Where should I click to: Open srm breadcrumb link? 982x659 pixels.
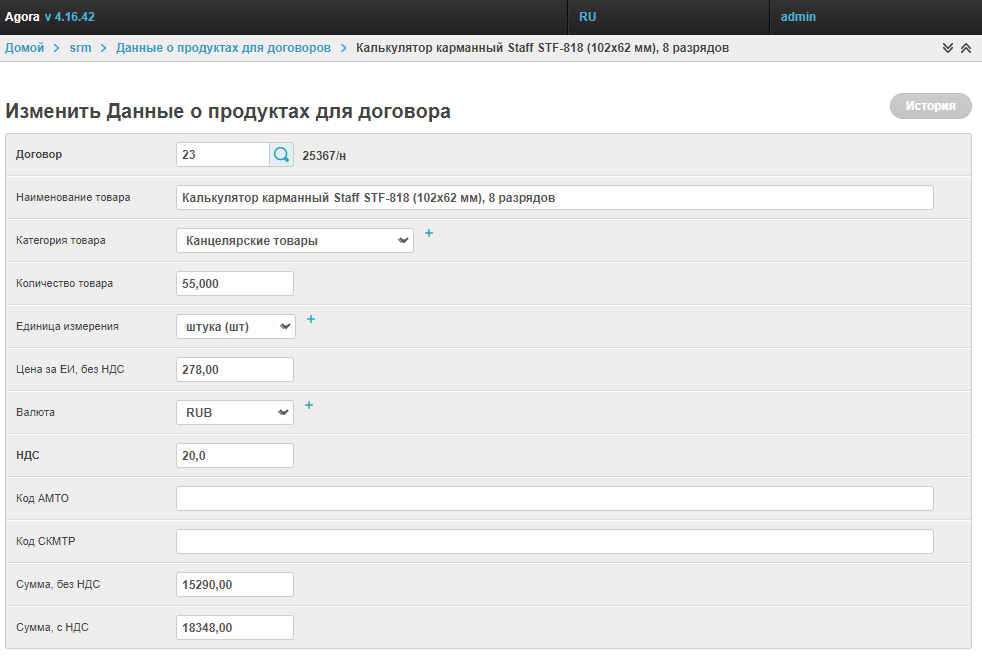pos(80,48)
